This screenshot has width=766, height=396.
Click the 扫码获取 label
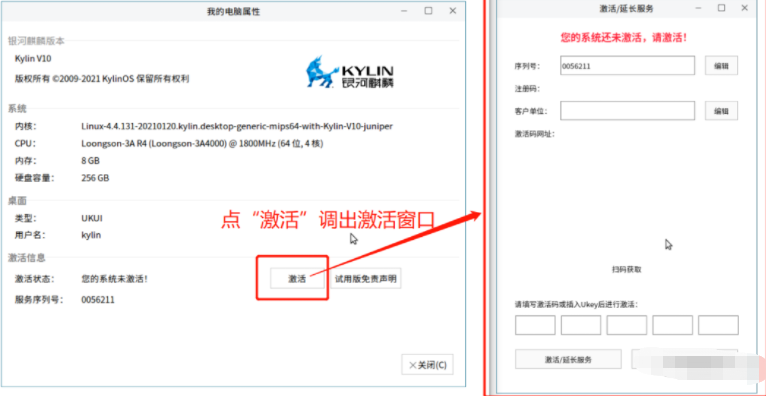626,269
